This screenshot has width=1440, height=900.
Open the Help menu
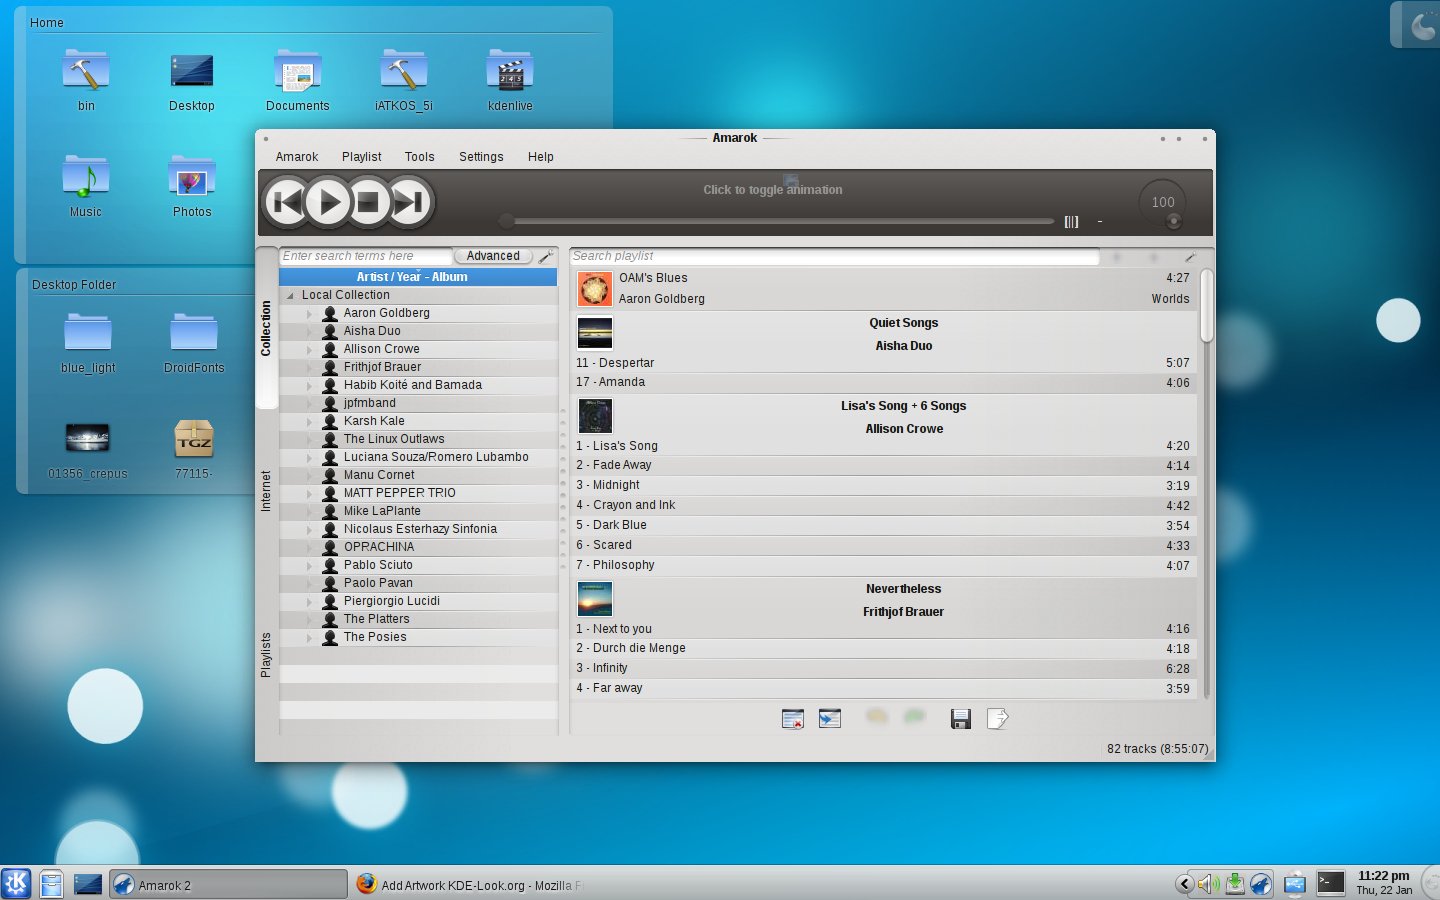click(x=541, y=157)
